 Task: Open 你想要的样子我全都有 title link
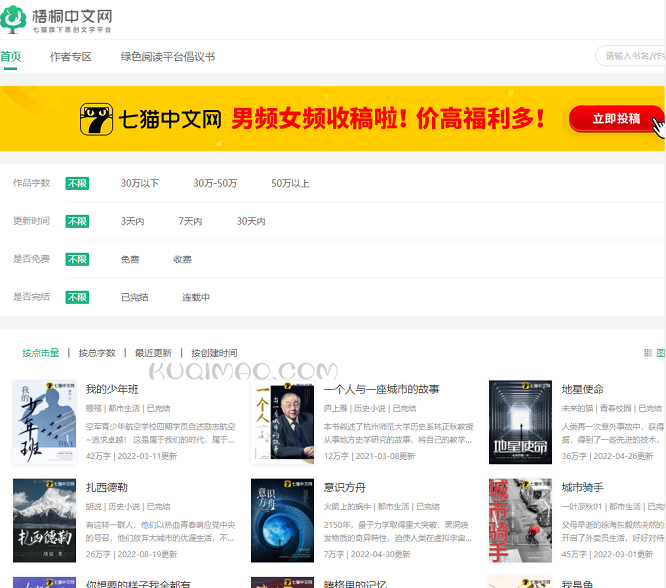point(138,584)
